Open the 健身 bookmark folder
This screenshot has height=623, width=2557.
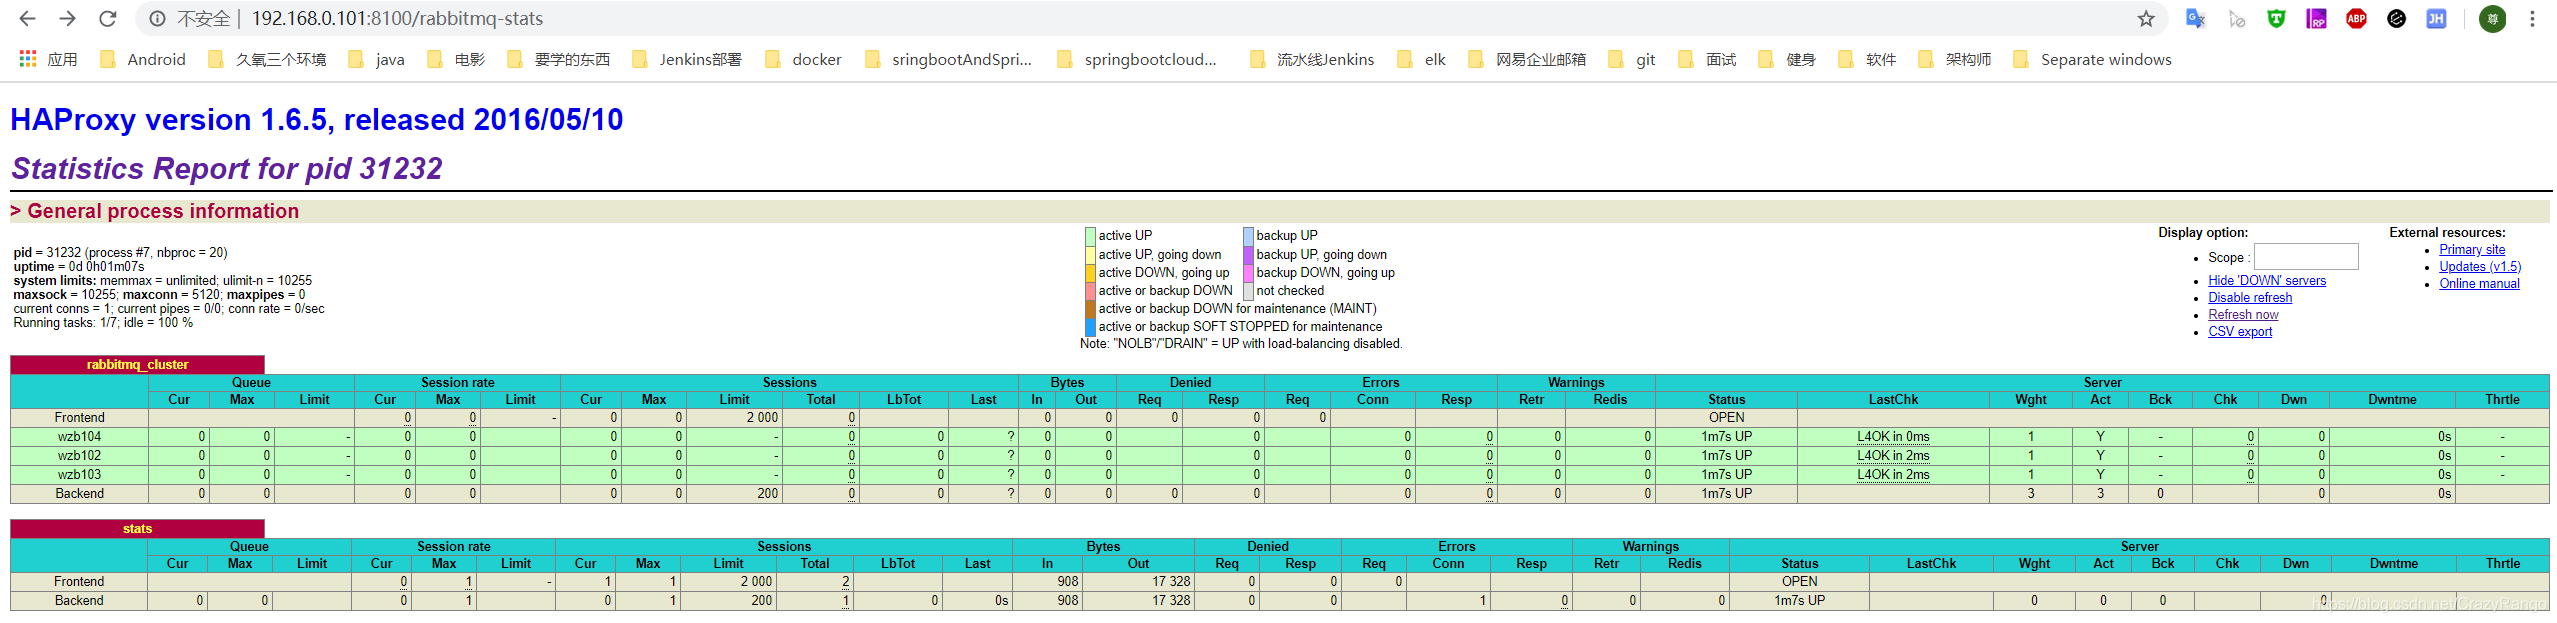click(x=1787, y=59)
